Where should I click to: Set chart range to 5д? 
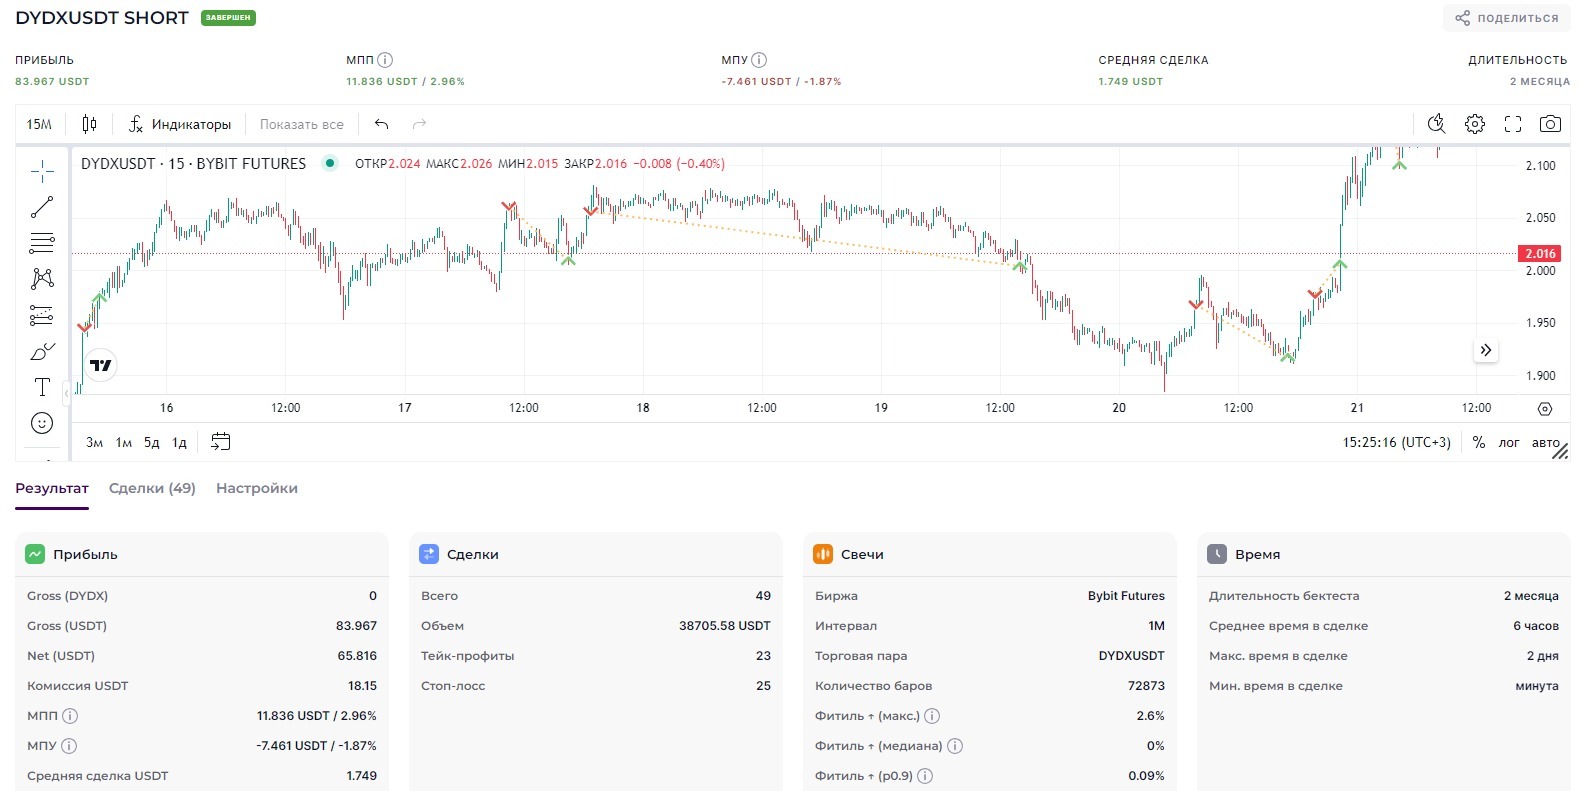151,442
